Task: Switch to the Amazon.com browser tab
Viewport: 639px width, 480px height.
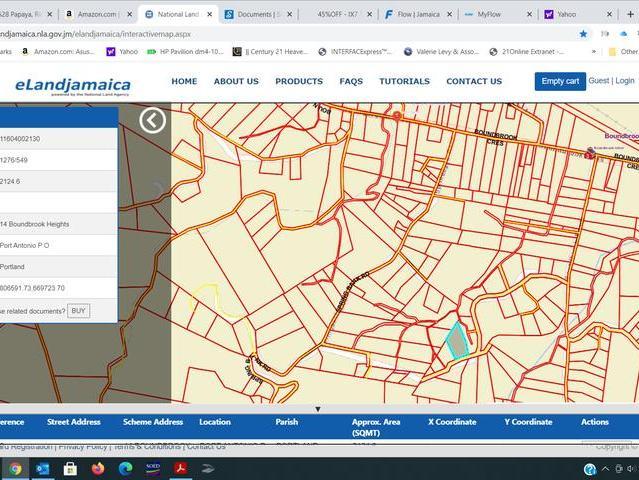Action: pyautogui.click(x=98, y=14)
